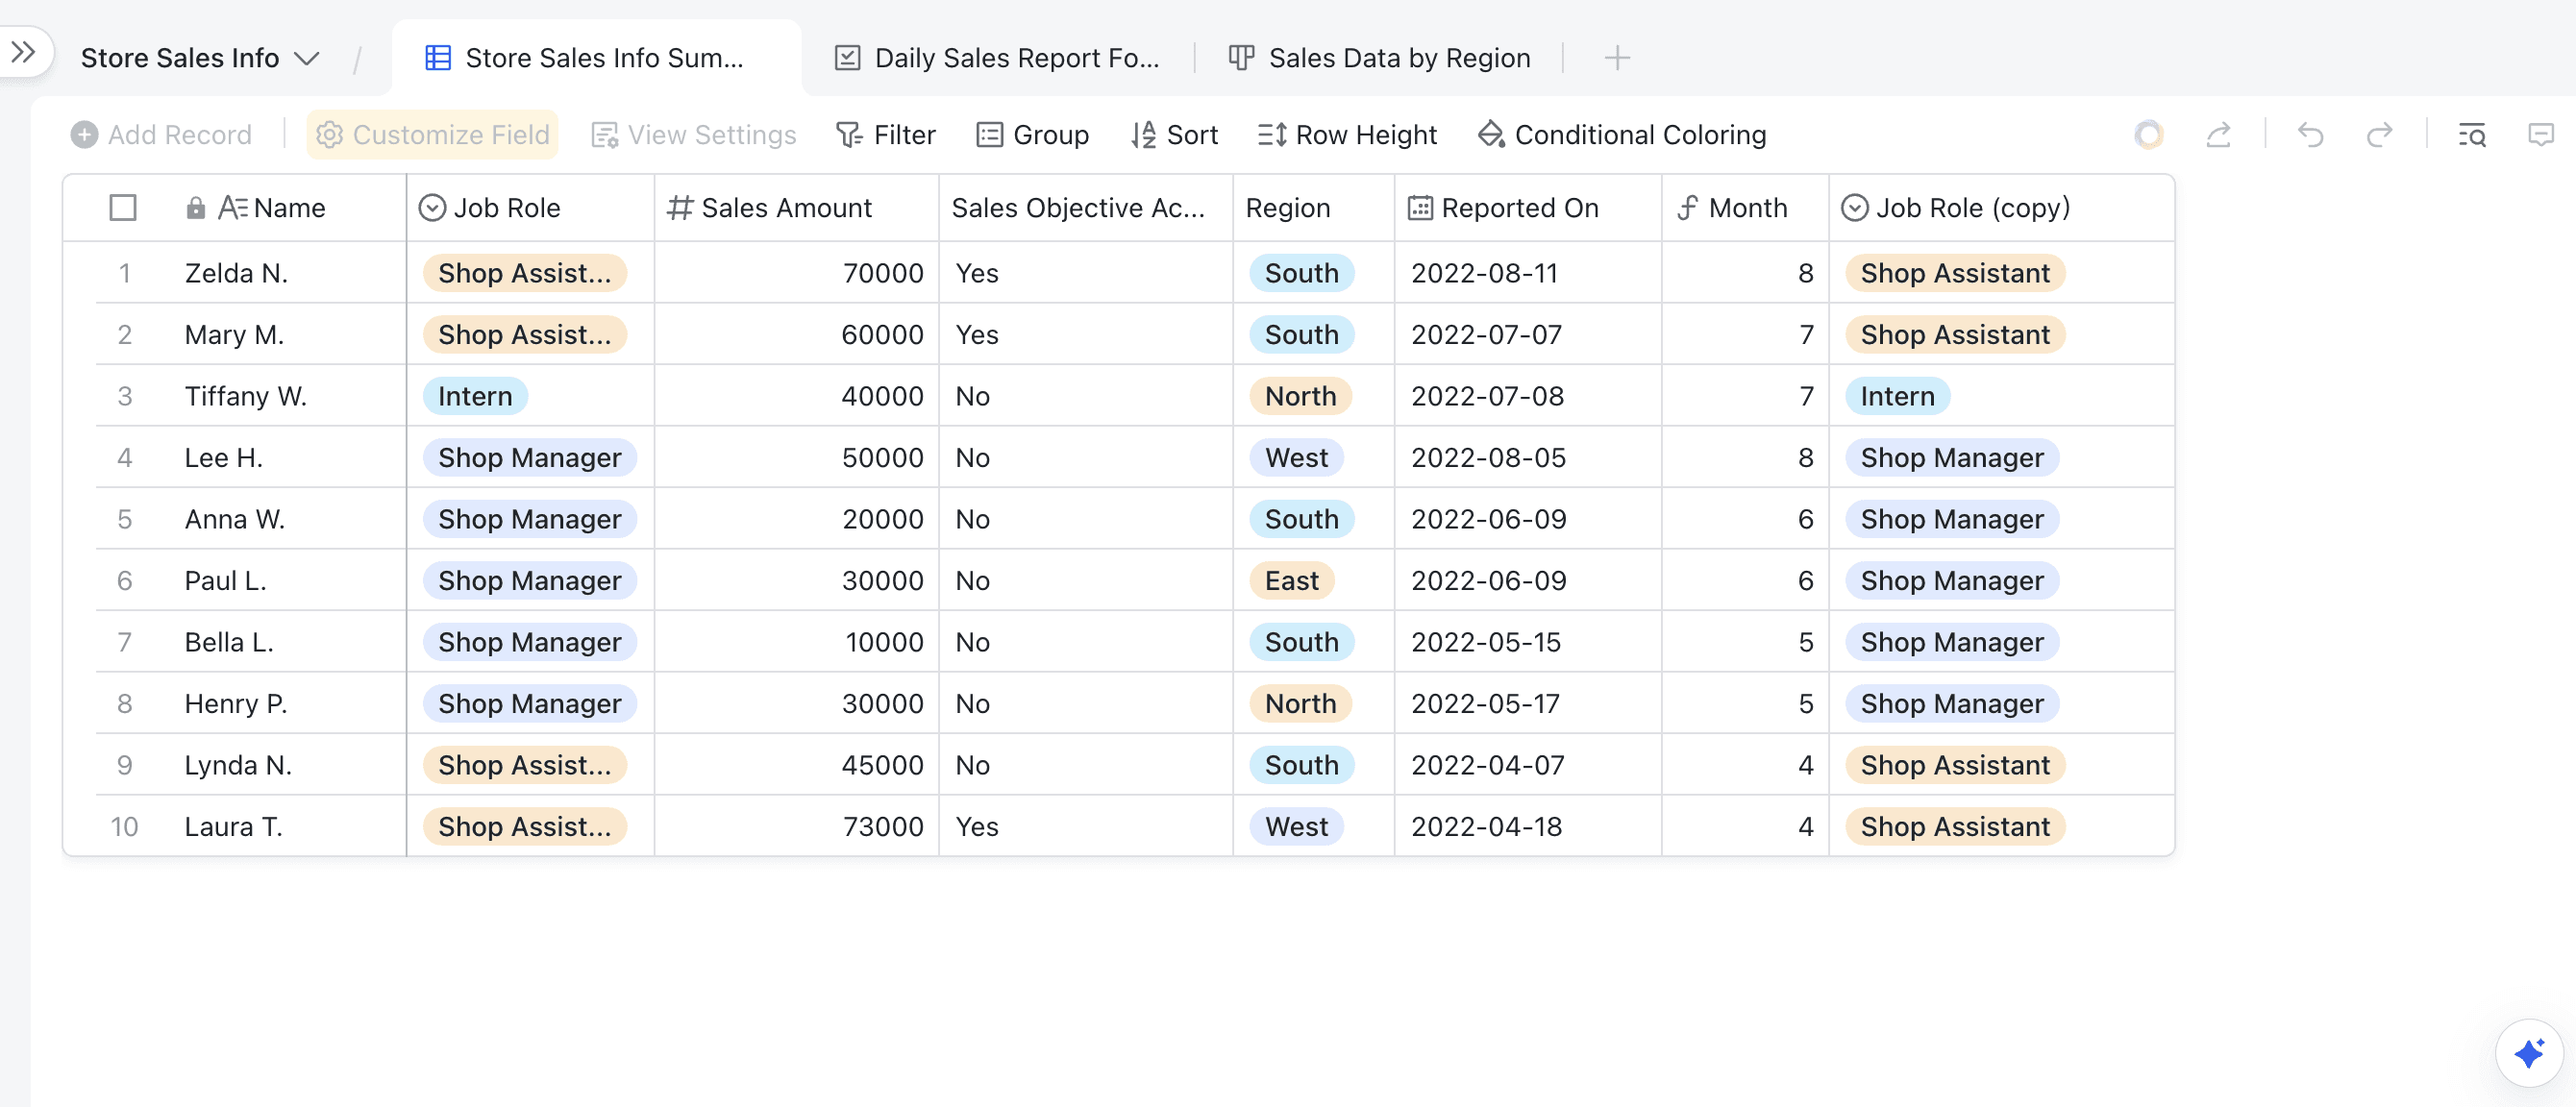Image resolution: width=2576 pixels, height=1107 pixels.
Task: Open the find records search icon
Action: [2471, 134]
